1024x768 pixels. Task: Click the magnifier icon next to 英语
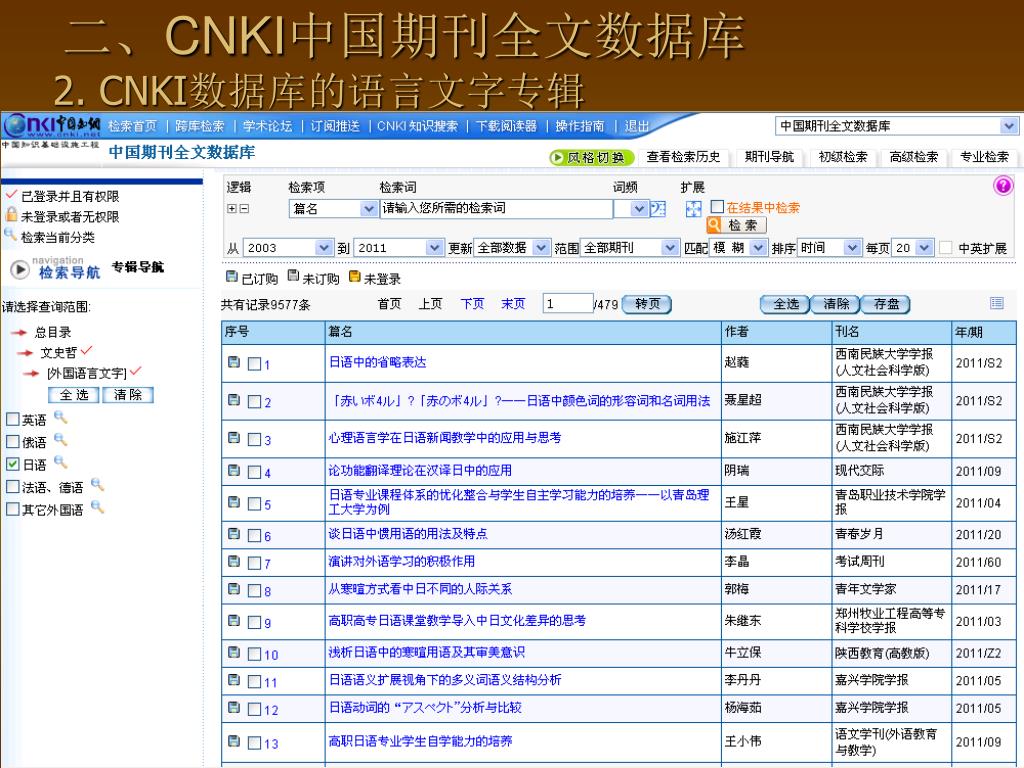[x=60, y=417]
